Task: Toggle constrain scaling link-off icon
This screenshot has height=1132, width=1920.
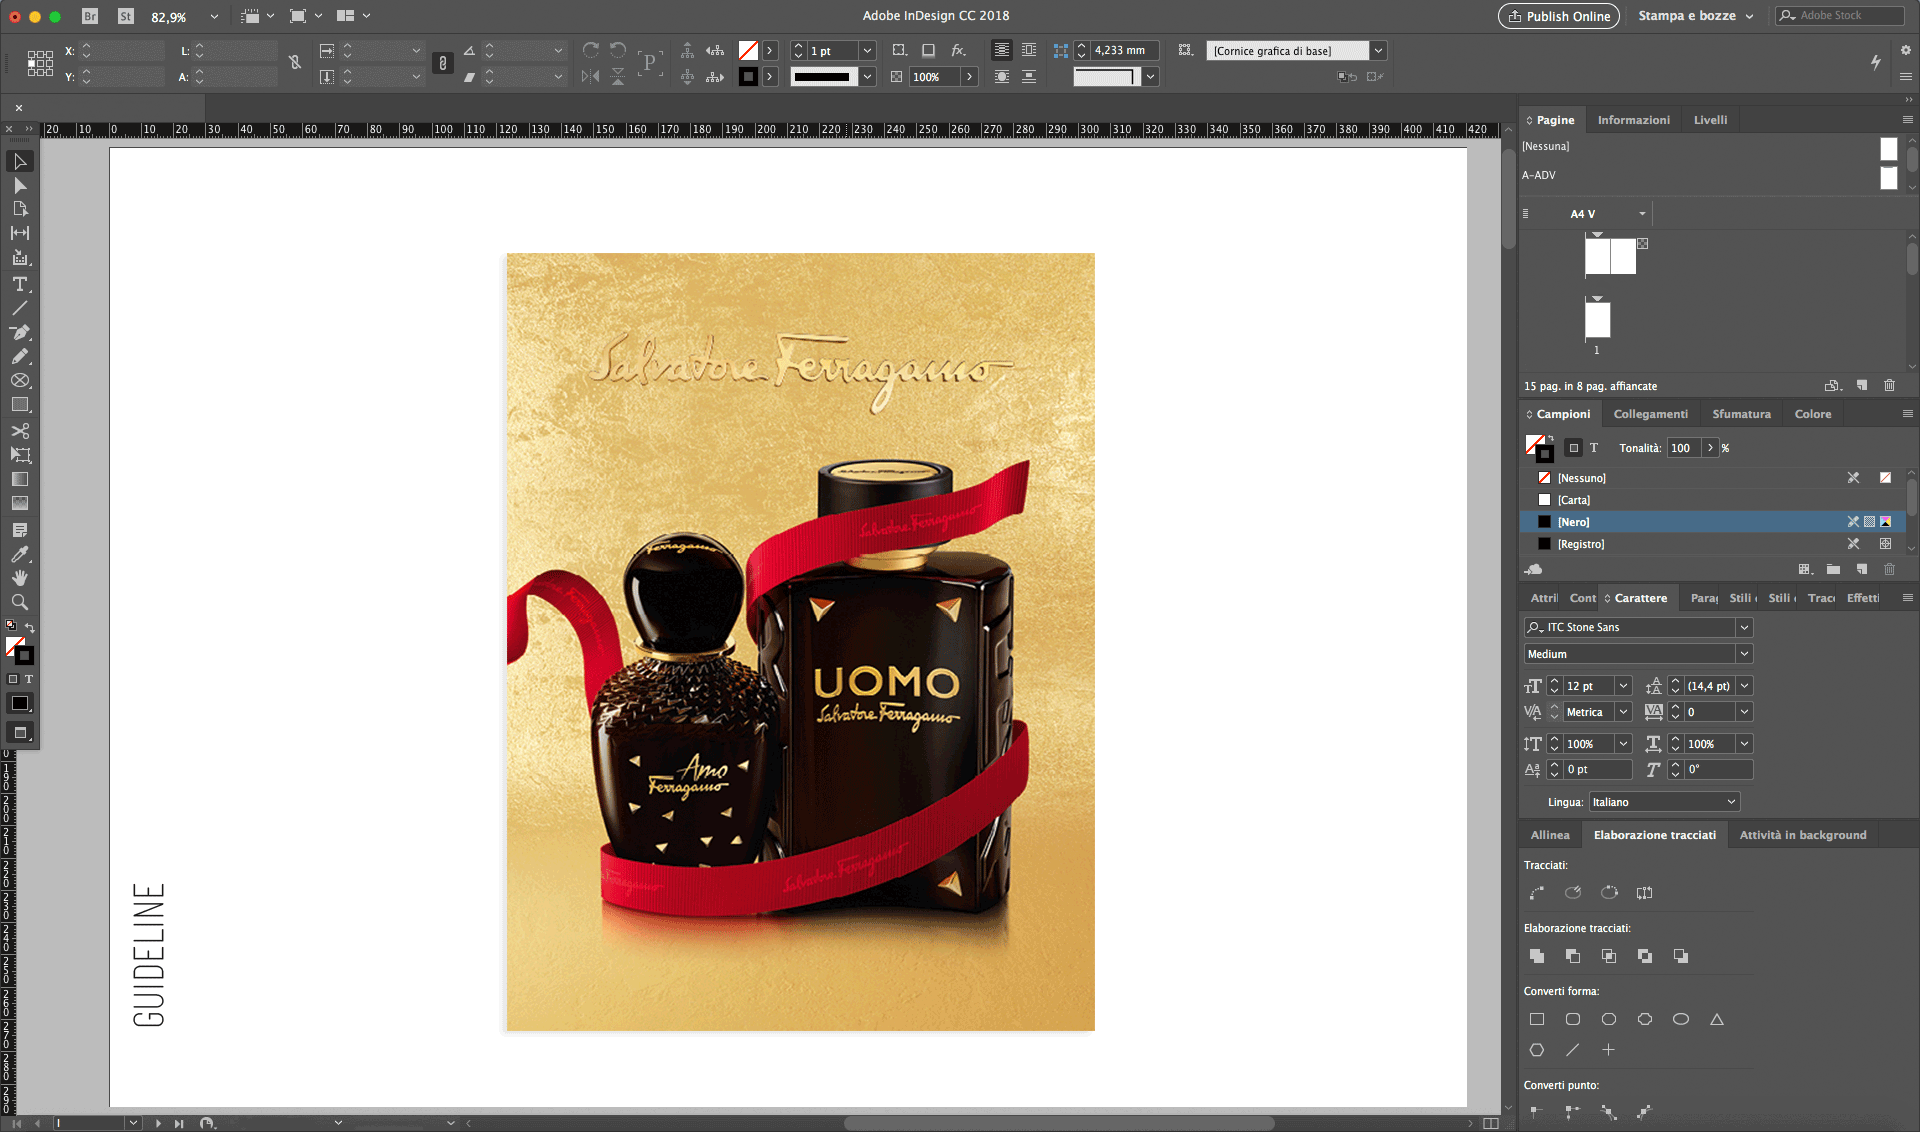Action: point(295,63)
